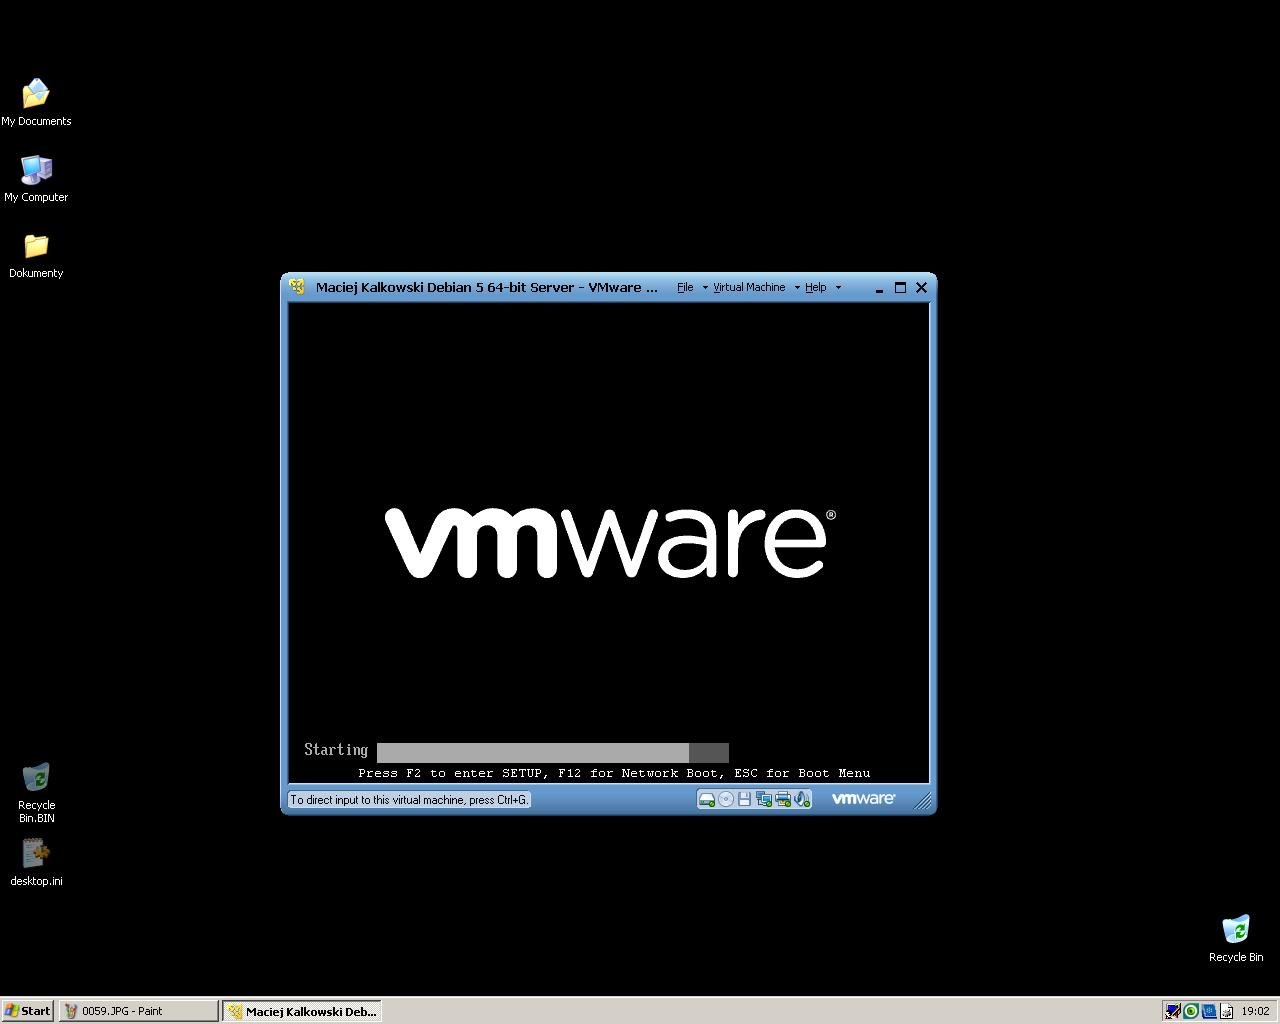Screen dimensions: 1280x1024
Task: Click the 'To direct input' status message
Action: pos(409,800)
